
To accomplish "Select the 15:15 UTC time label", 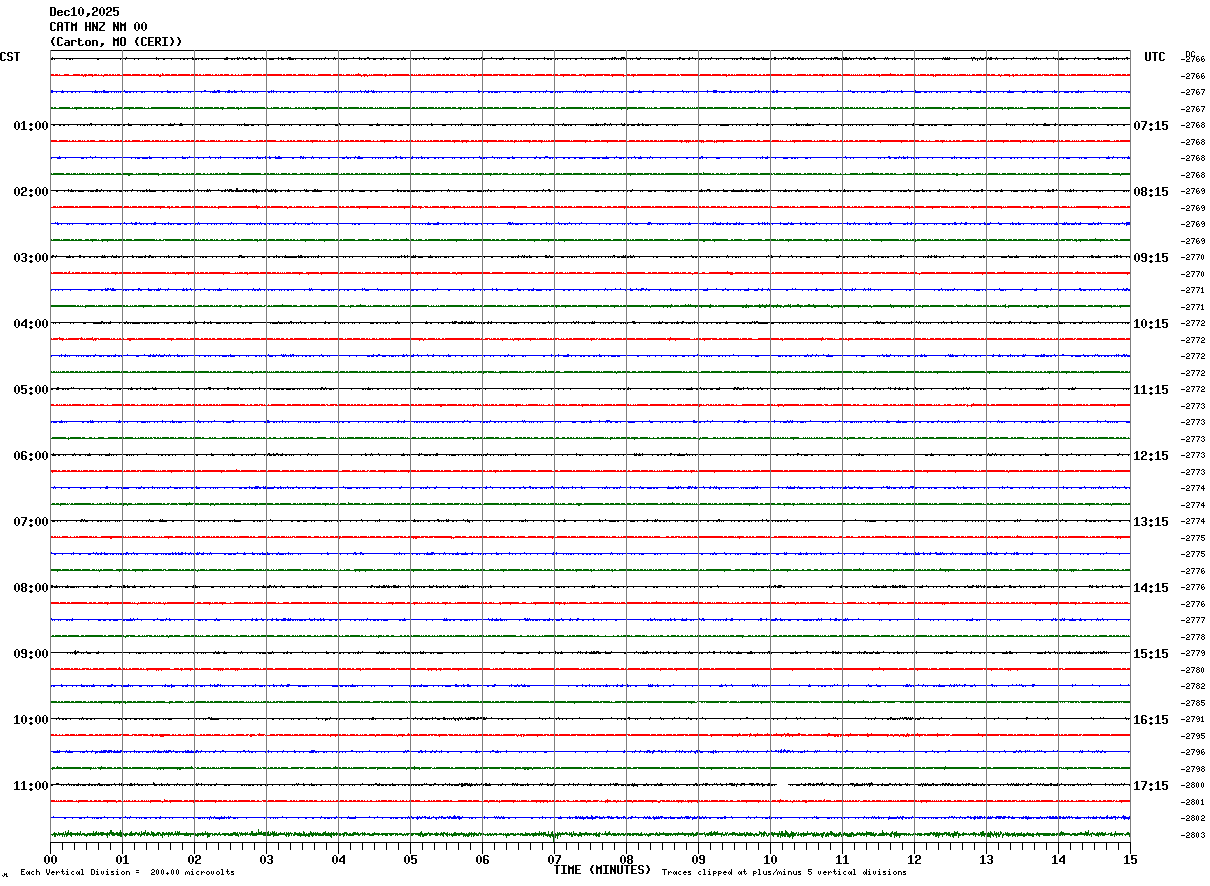I will [x=1151, y=654].
